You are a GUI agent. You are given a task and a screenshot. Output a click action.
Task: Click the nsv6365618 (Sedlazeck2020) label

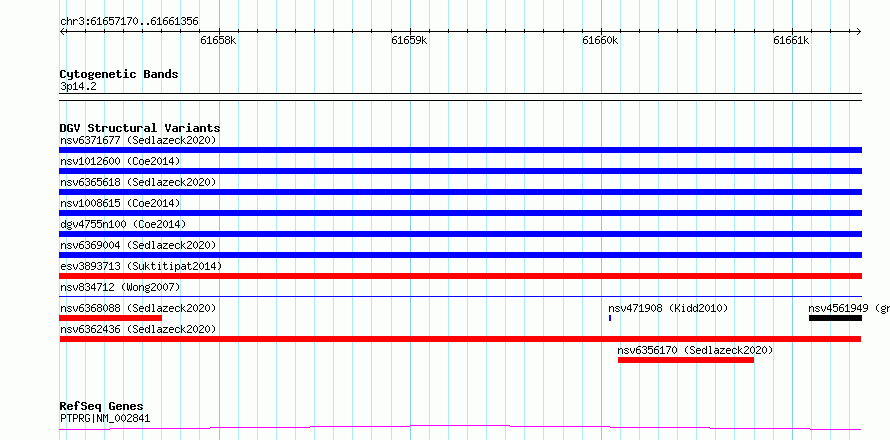pos(138,182)
